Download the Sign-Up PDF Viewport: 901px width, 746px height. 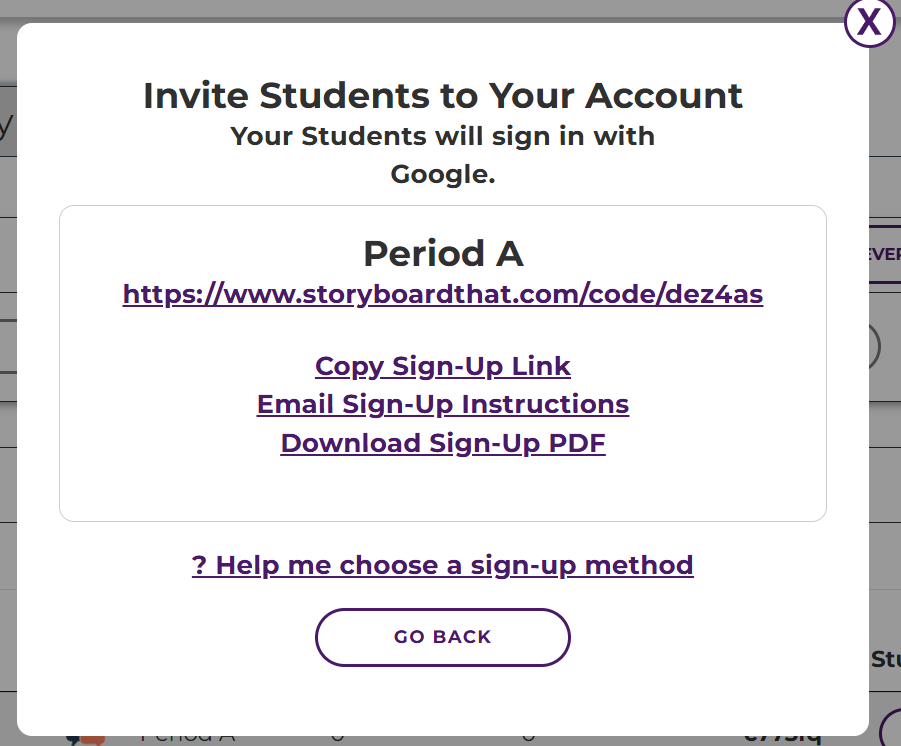coord(443,443)
